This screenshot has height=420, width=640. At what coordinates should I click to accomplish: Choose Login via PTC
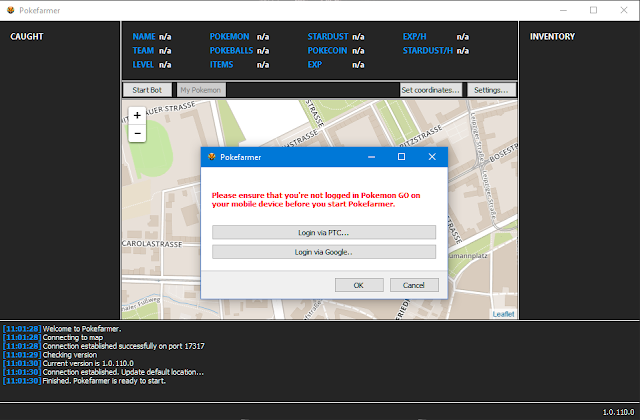coord(324,233)
